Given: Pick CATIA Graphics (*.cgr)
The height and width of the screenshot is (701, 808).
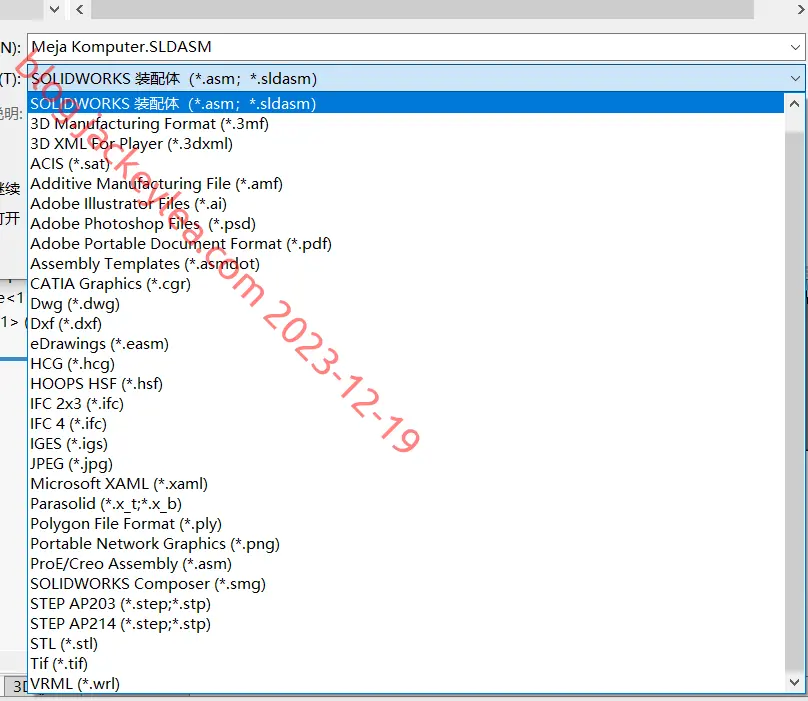Looking at the screenshot, I should click(x=406, y=284).
